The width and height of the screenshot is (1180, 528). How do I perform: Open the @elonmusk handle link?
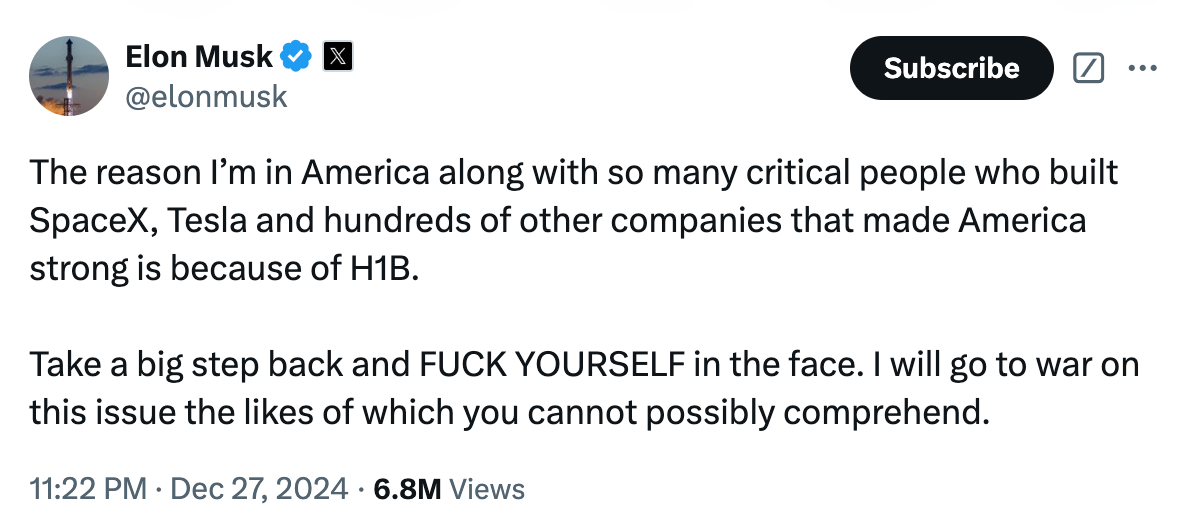[x=206, y=96]
